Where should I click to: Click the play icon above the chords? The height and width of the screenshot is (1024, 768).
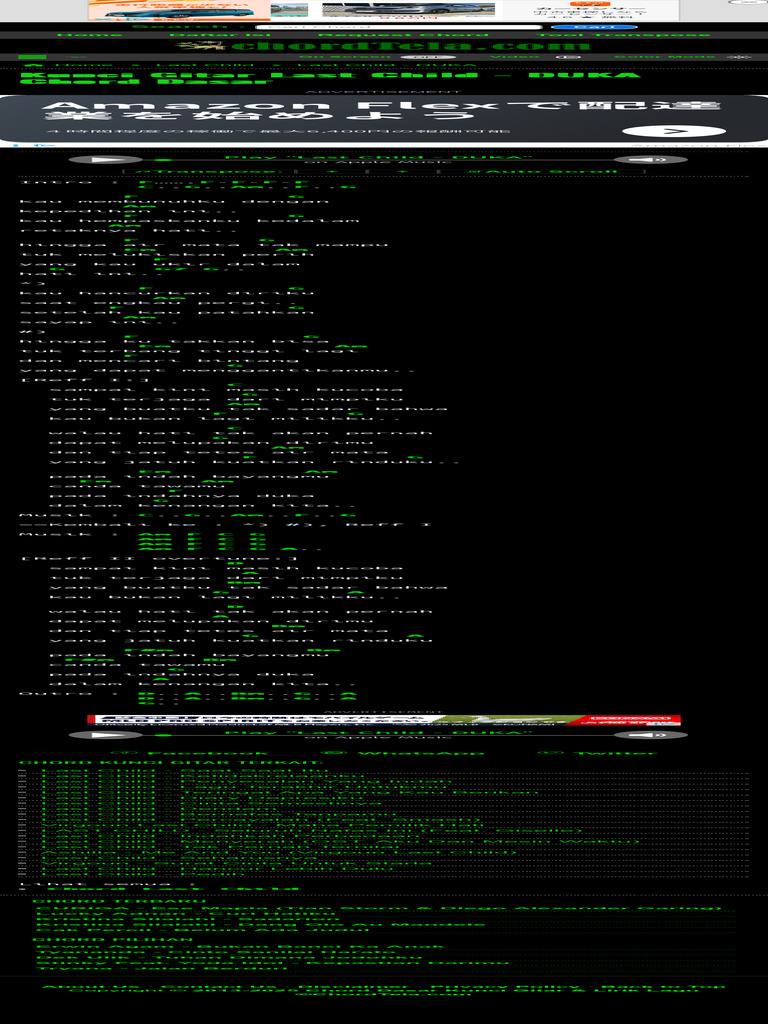(106, 159)
